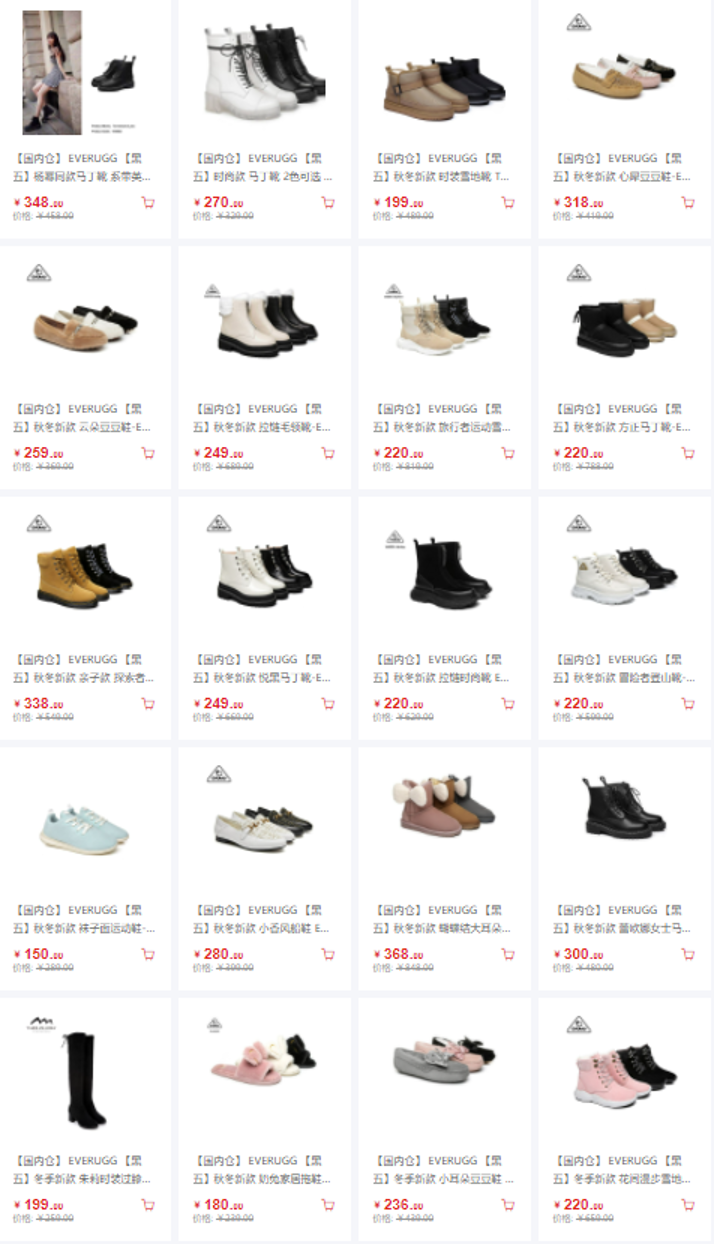This screenshot has width=714, height=1244.
Task: Add ¥150 blue sneakers to cart
Action: click(148, 954)
